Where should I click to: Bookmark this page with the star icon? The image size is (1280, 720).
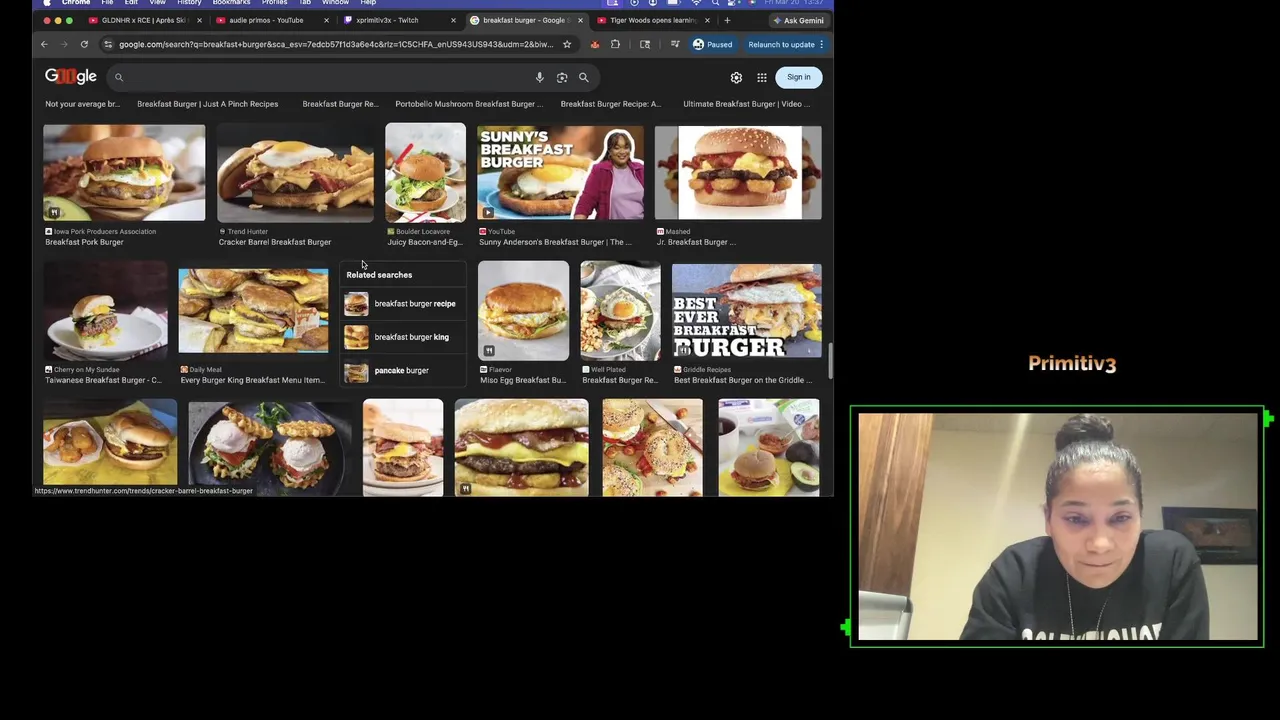coord(566,44)
